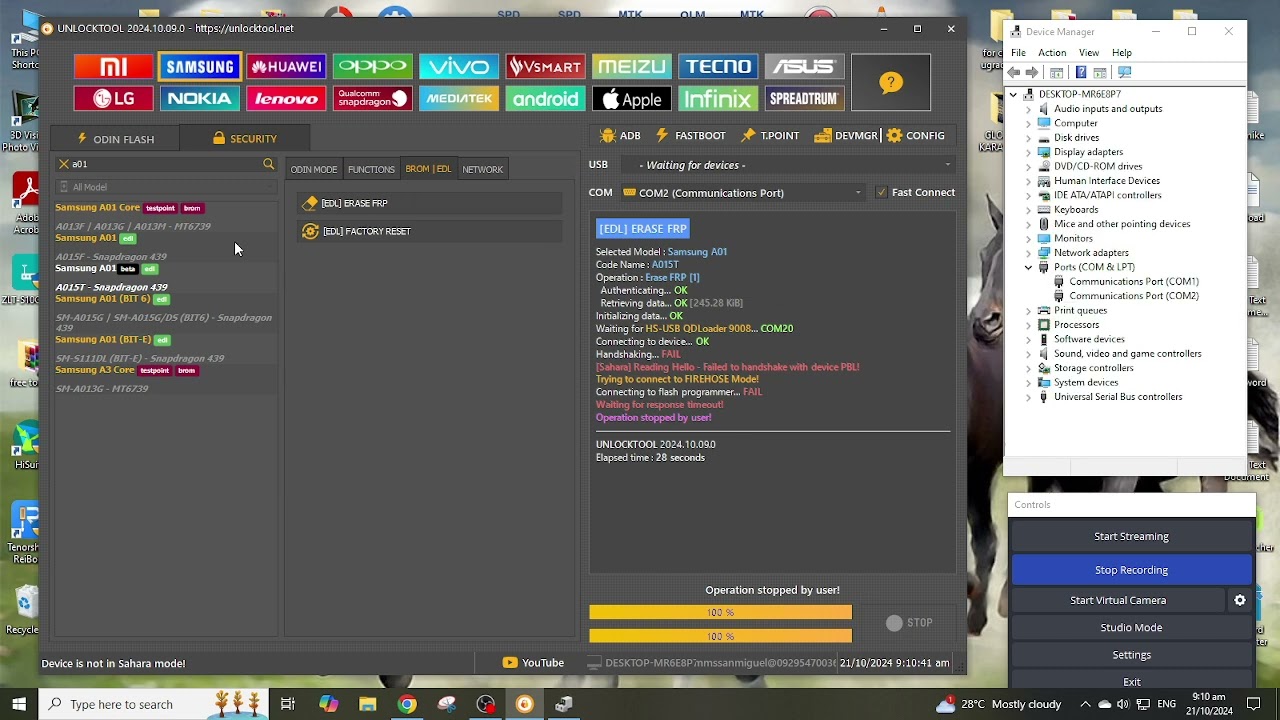Select the Lenovo brand tile
Screen dimensions: 1280x720
pyautogui.click(x=286, y=99)
